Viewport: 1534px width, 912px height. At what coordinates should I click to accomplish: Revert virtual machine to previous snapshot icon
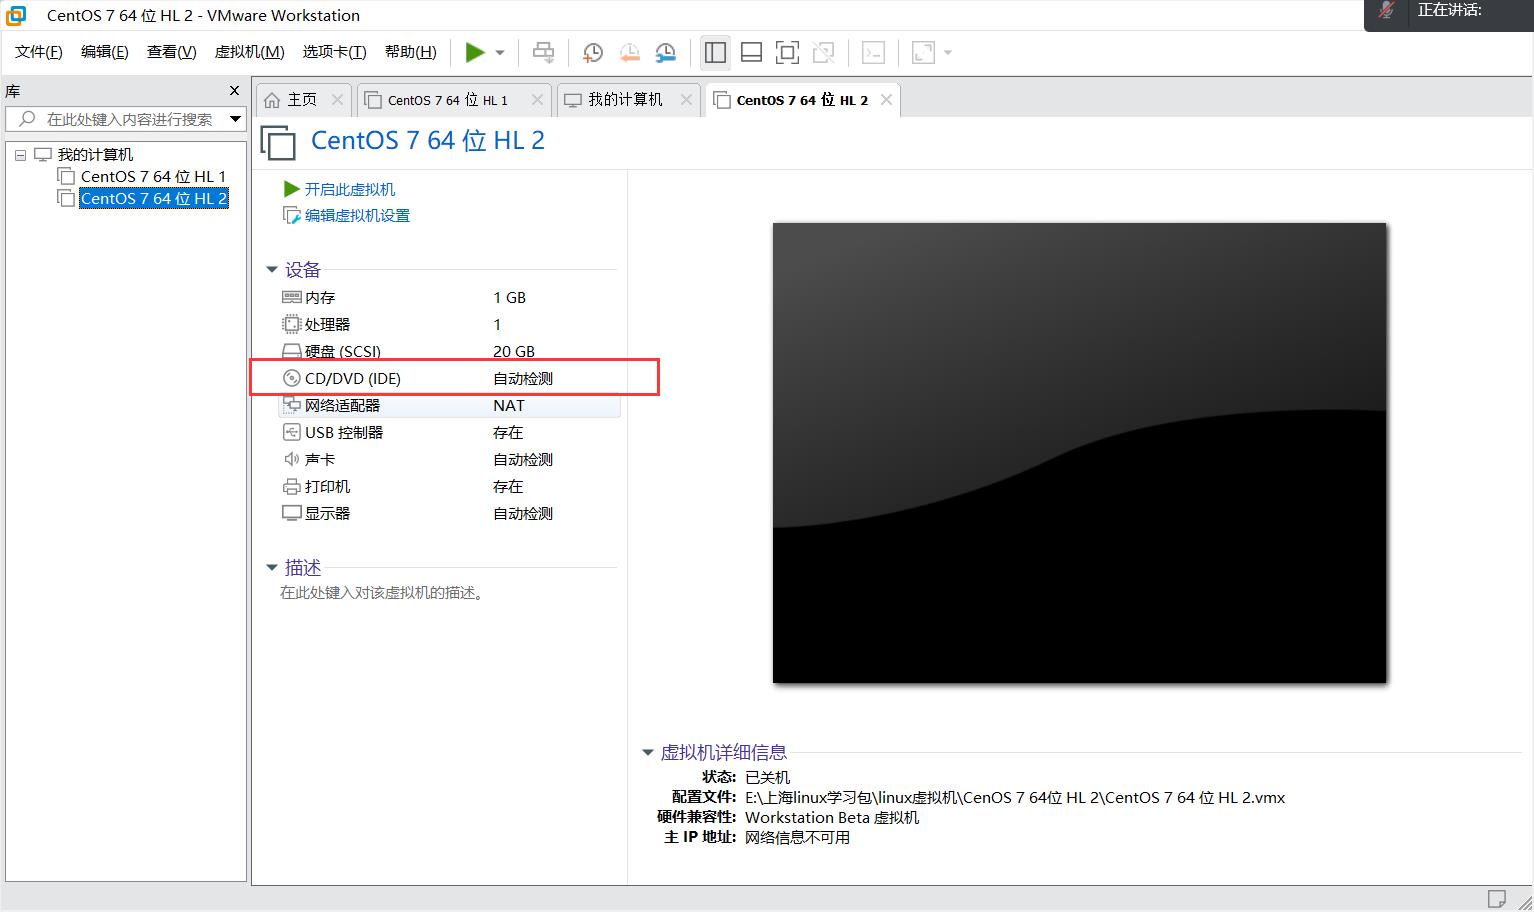[x=629, y=53]
